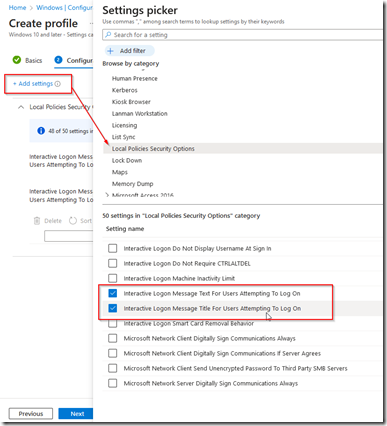Uncheck Interactive Logon Message Text checkbox

(113, 293)
